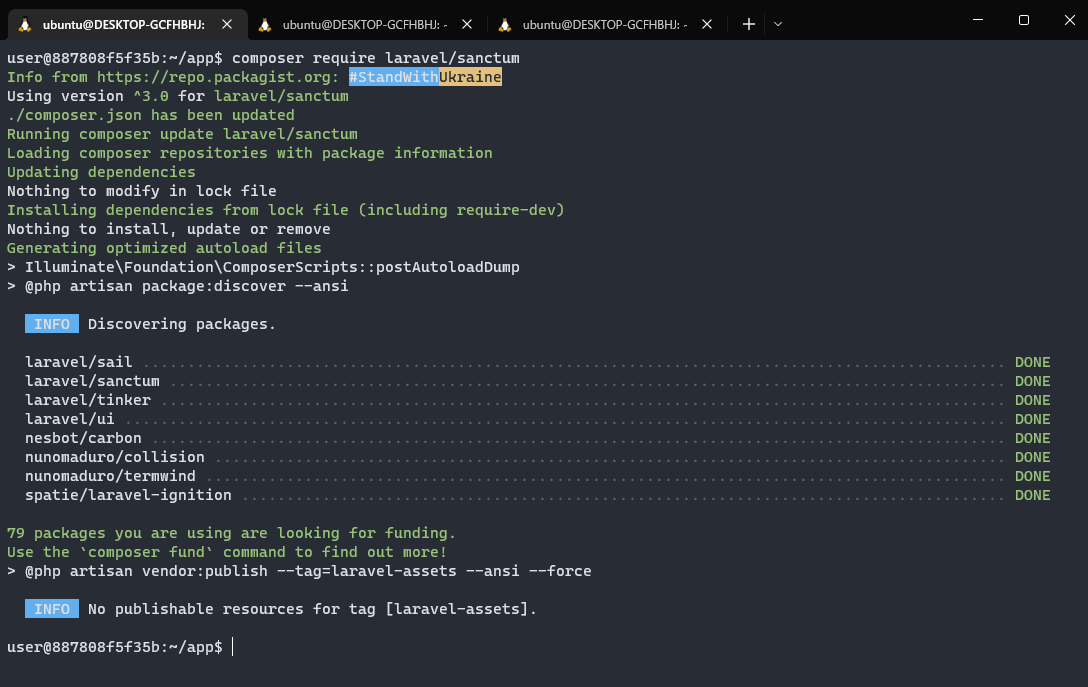The height and width of the screenshot is (687, 1088).
Task: Click the 'laravel/sanctum' package row name
Action: [x=92, y=381]
